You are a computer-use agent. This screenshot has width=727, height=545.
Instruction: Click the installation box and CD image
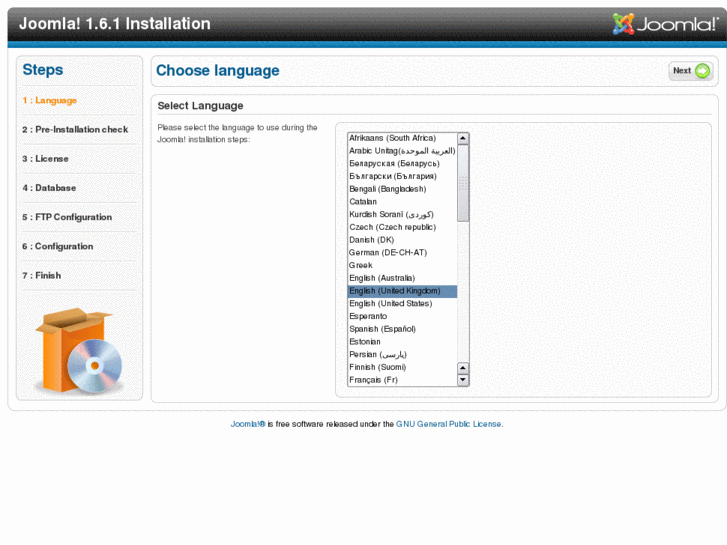tap(79, 351)
